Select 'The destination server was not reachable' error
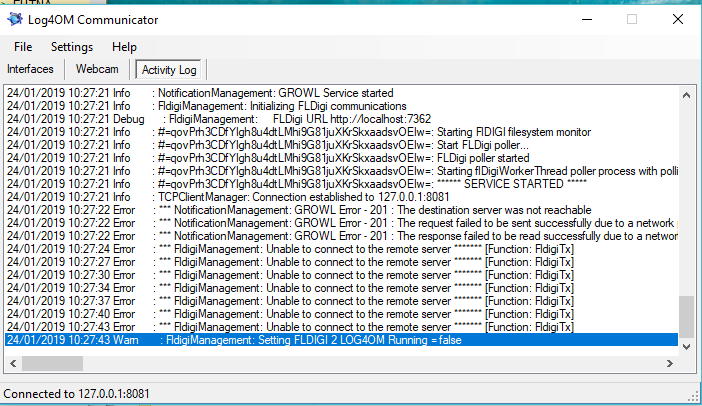 click(x=342, y=210)
